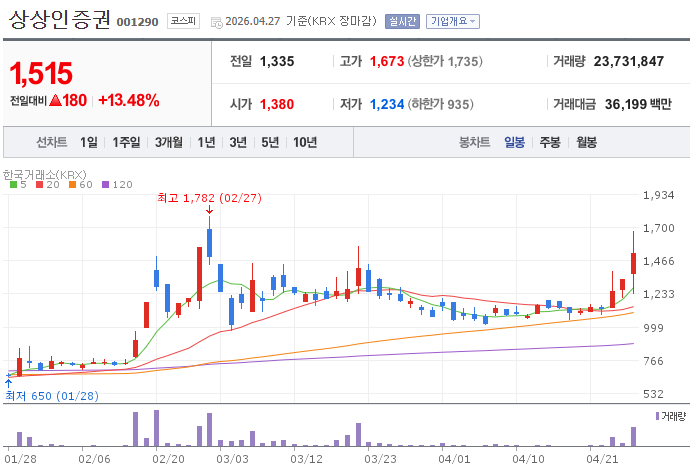Viewport: 690px width, 470px height.
Task: Click the 코스피 market badge
Action: point(184,21)
